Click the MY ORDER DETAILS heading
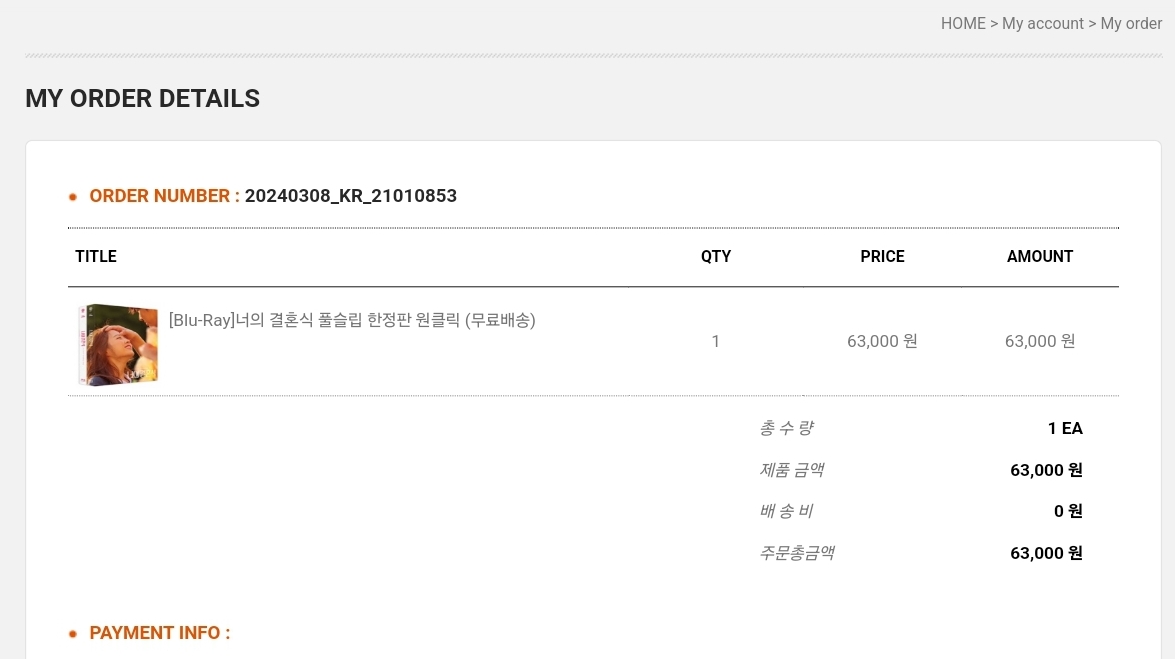 pyautogui.click(x=142, y=99)
